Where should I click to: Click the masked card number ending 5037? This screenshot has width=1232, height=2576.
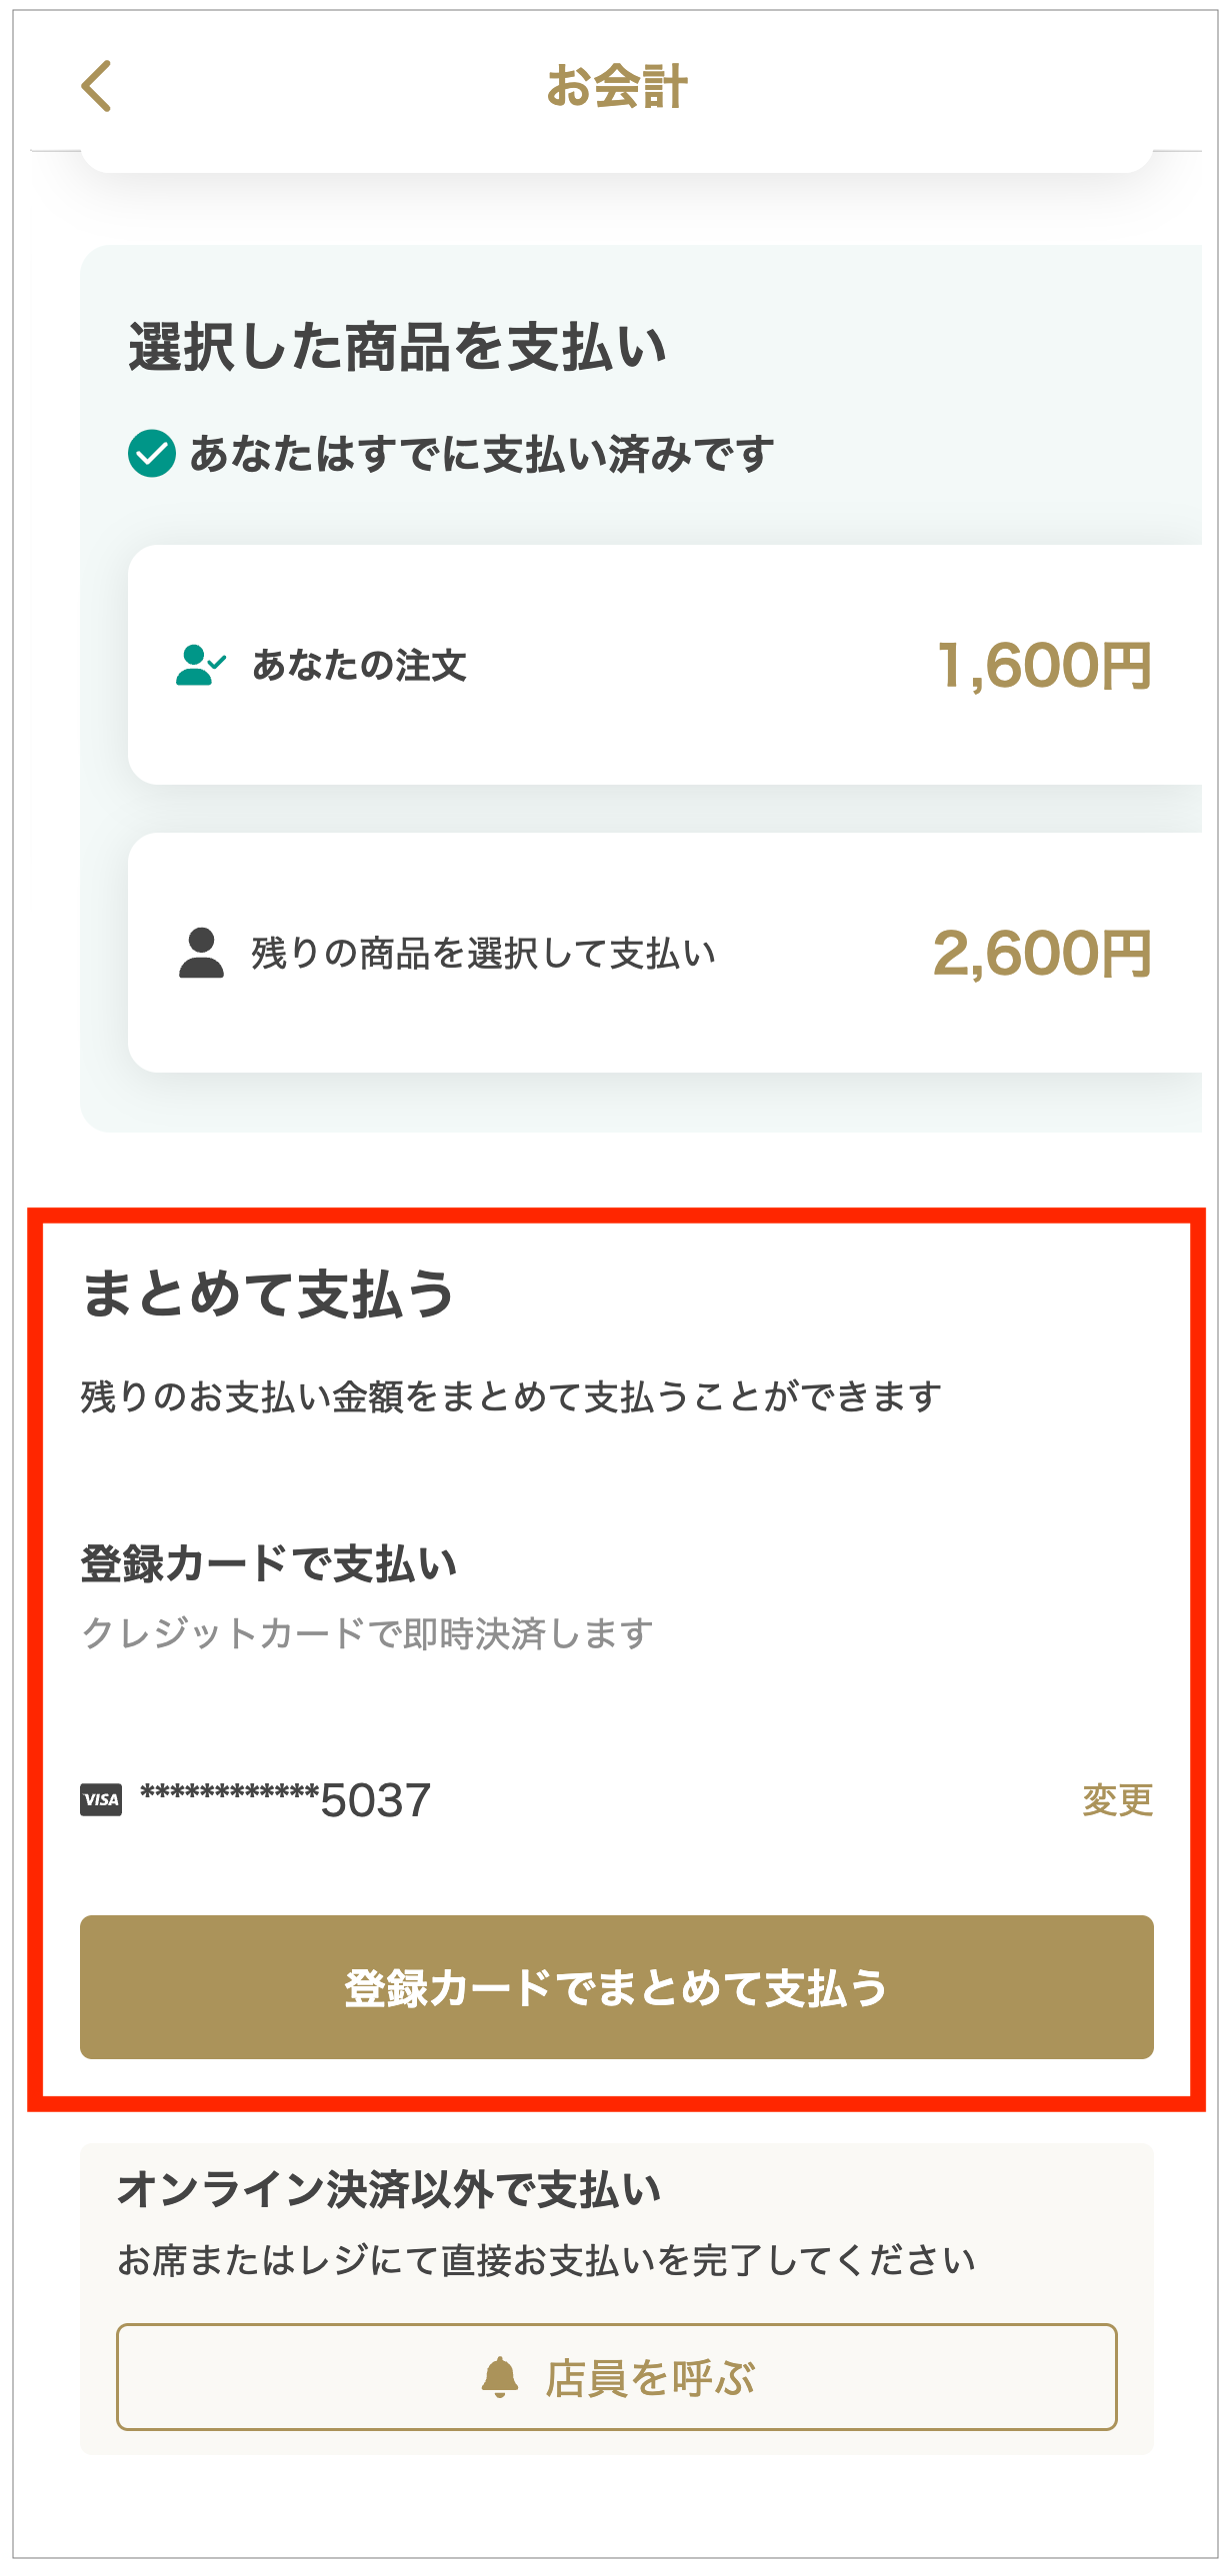[286, 1800]
